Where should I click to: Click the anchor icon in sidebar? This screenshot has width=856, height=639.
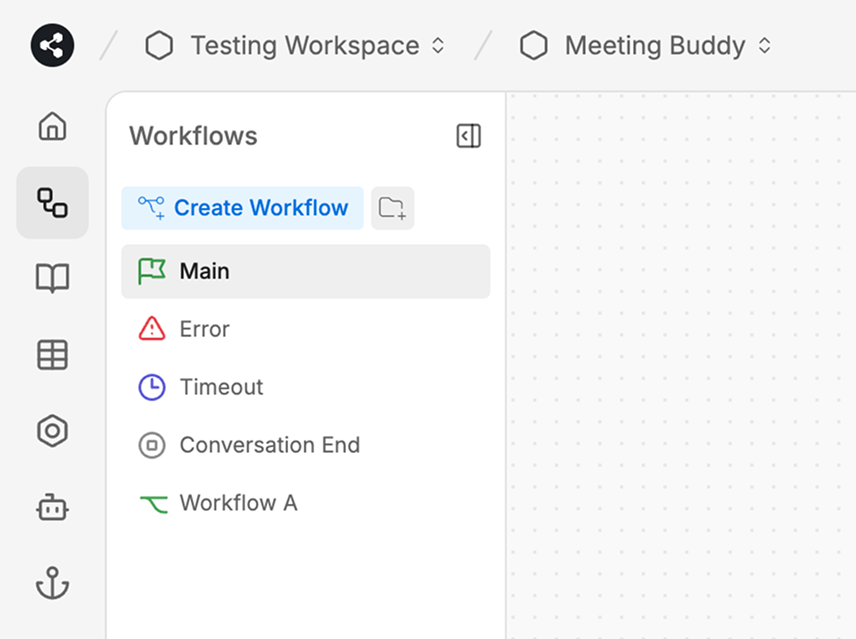click(52, 583)
